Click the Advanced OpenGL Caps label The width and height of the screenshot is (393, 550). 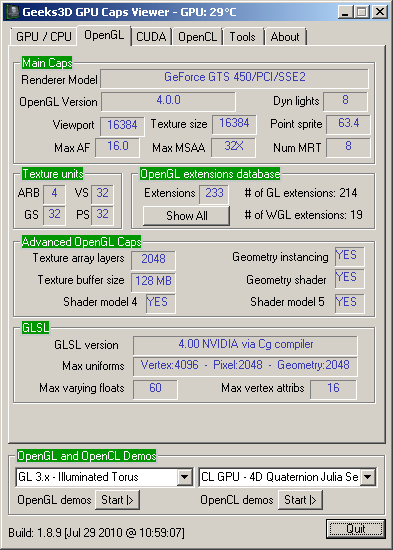point(81,242)
